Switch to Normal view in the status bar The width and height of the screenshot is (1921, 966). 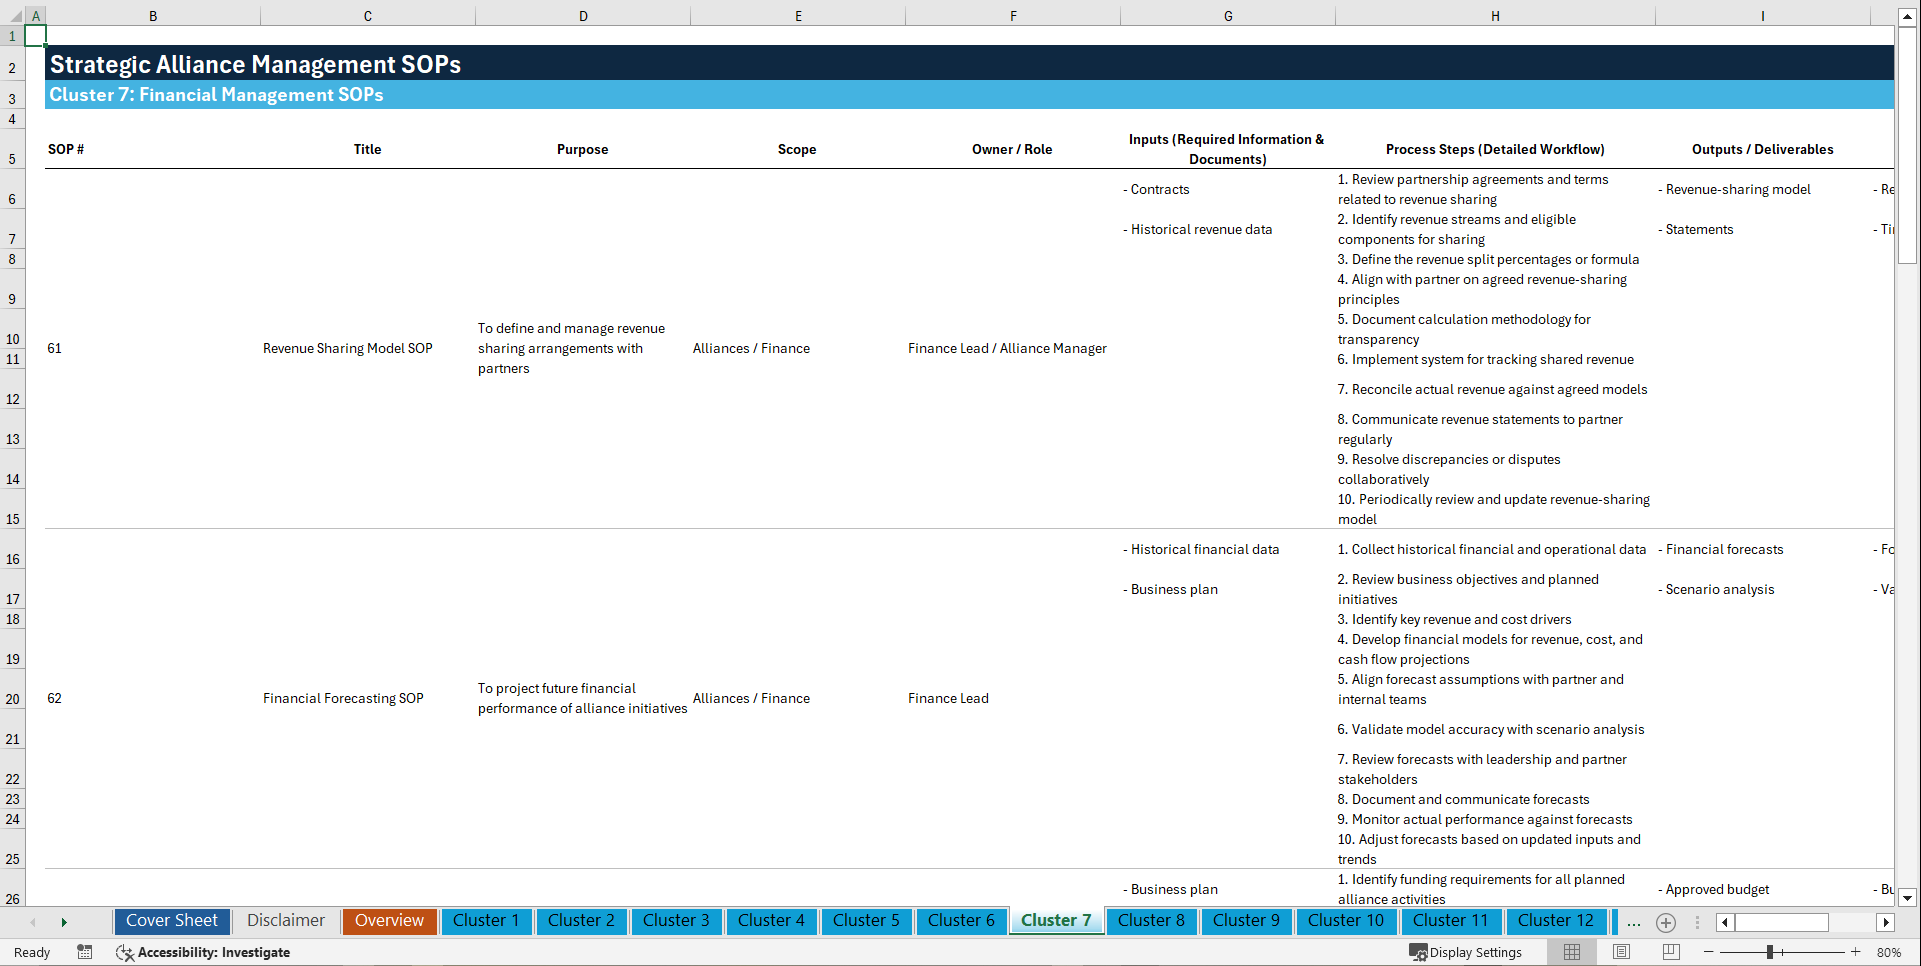(1571, 952)
